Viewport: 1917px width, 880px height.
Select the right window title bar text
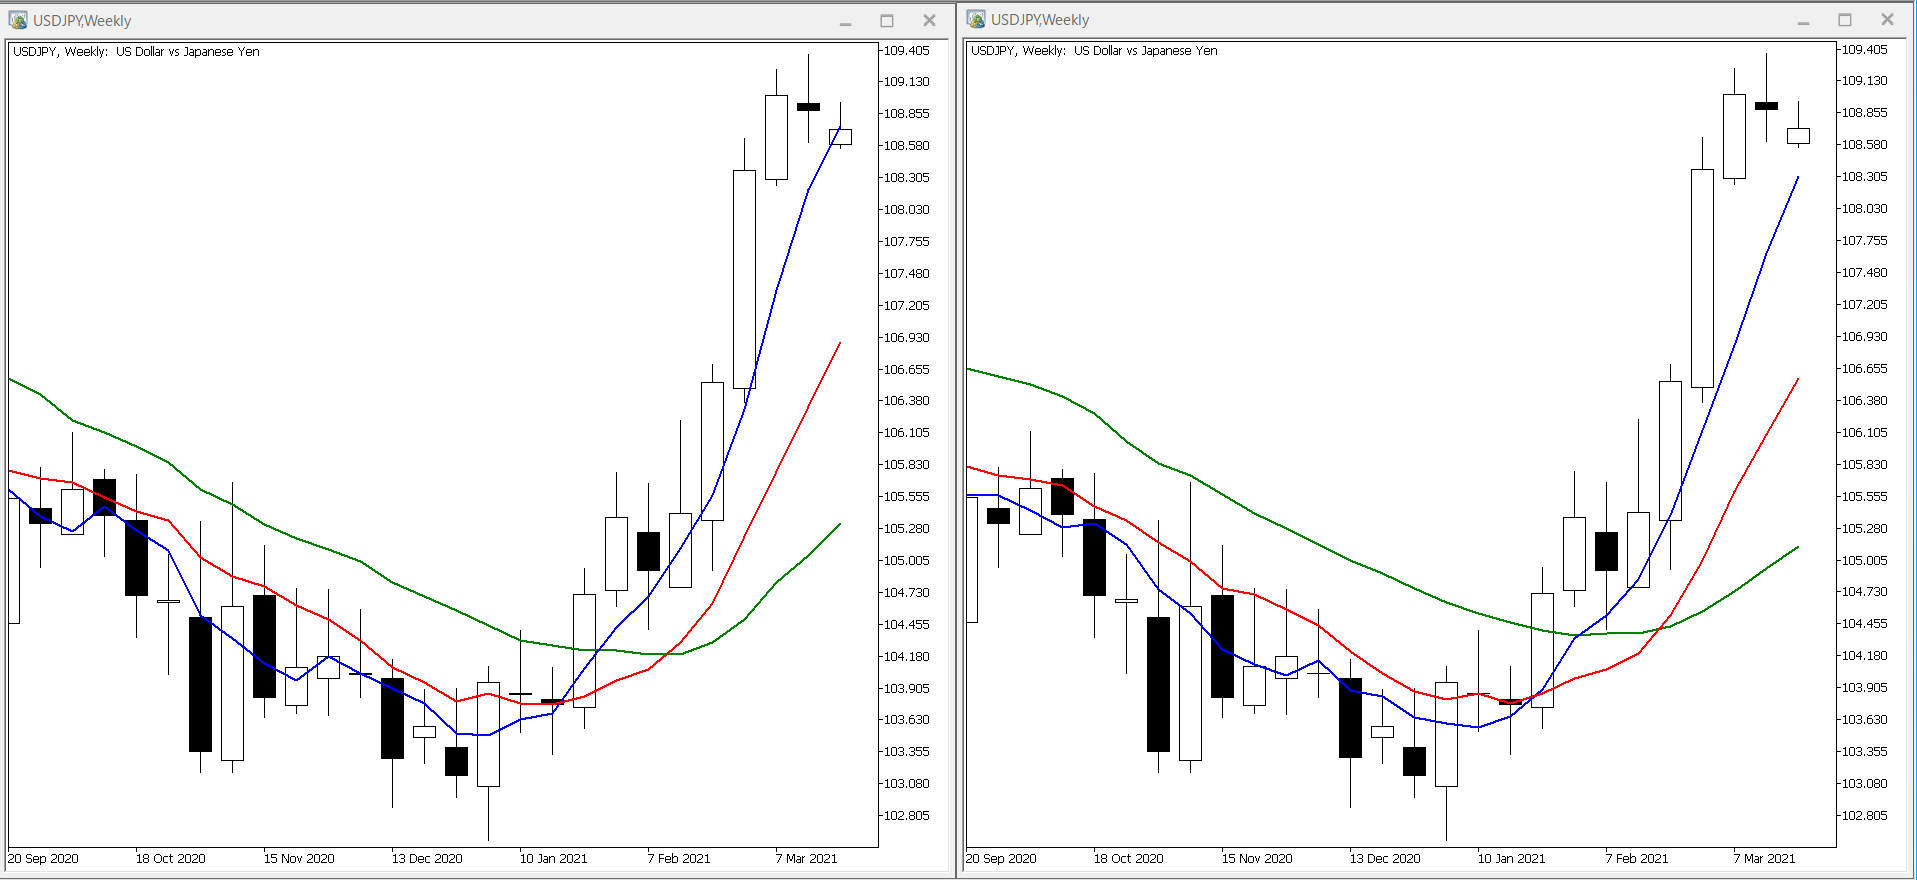[x=1040, y=20]
